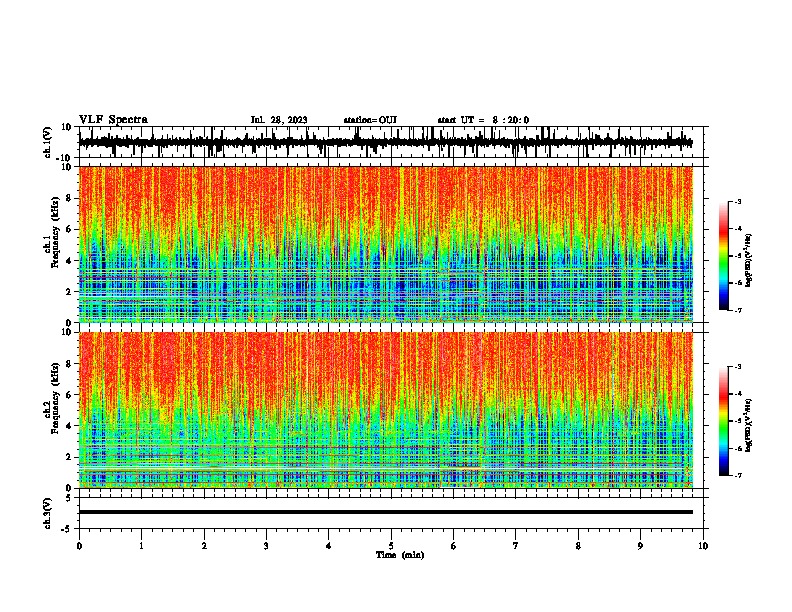The image size is (792, 612).
Task: Click inside the ch.1 spectrogram panel
Action: click(386, 244)
